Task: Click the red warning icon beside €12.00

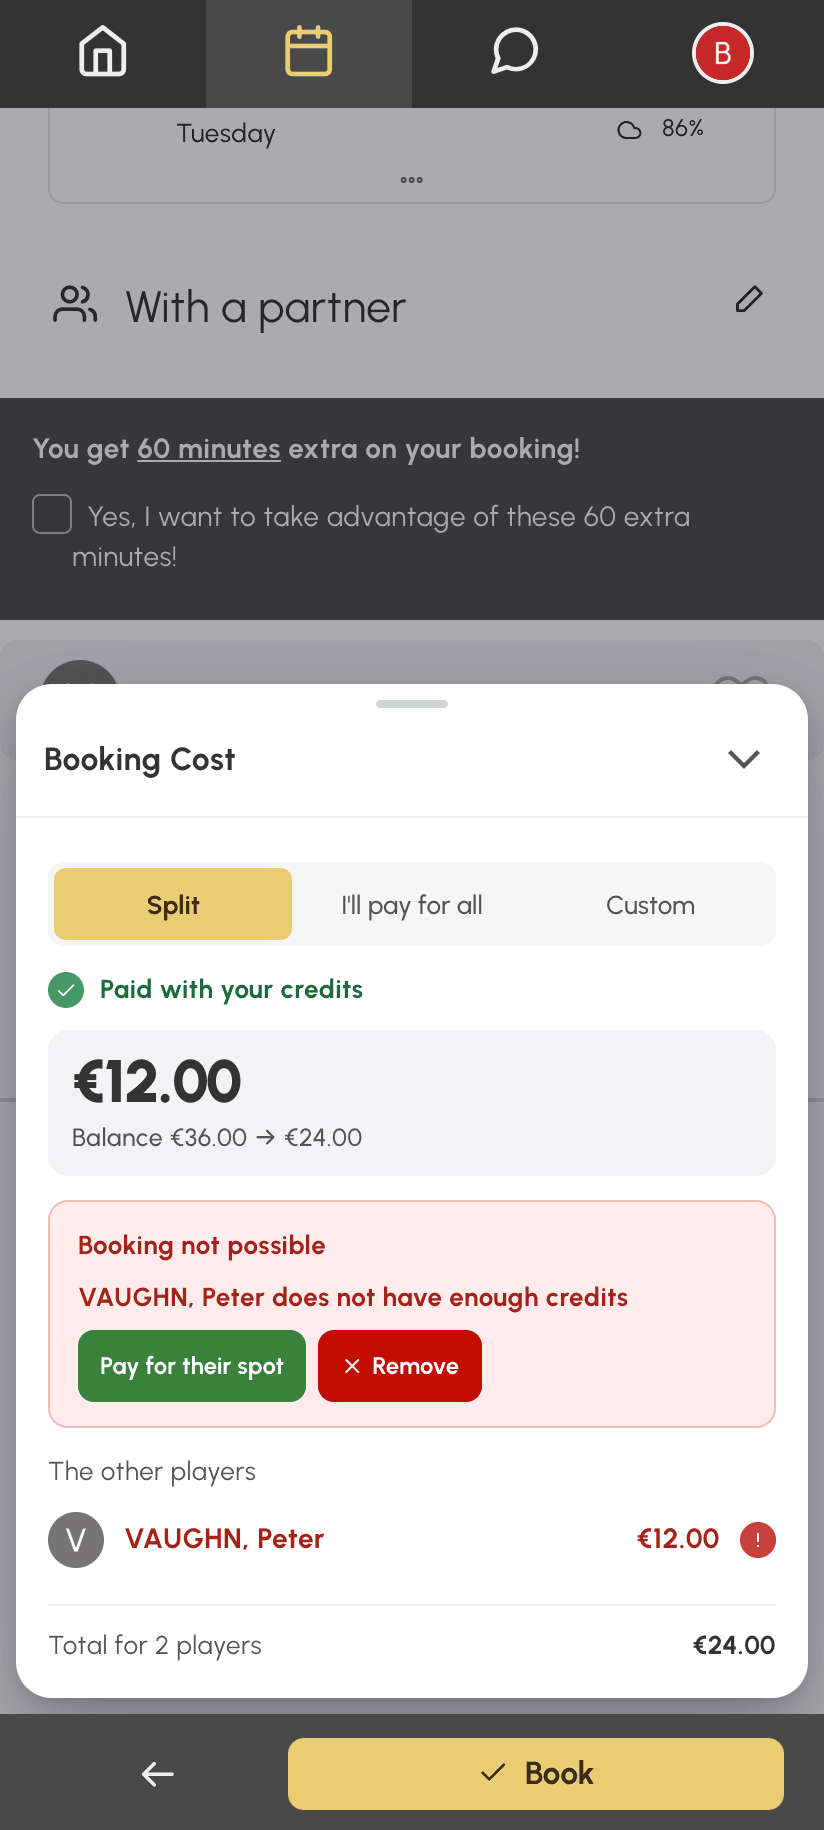Action: [x=758, y=1539]
